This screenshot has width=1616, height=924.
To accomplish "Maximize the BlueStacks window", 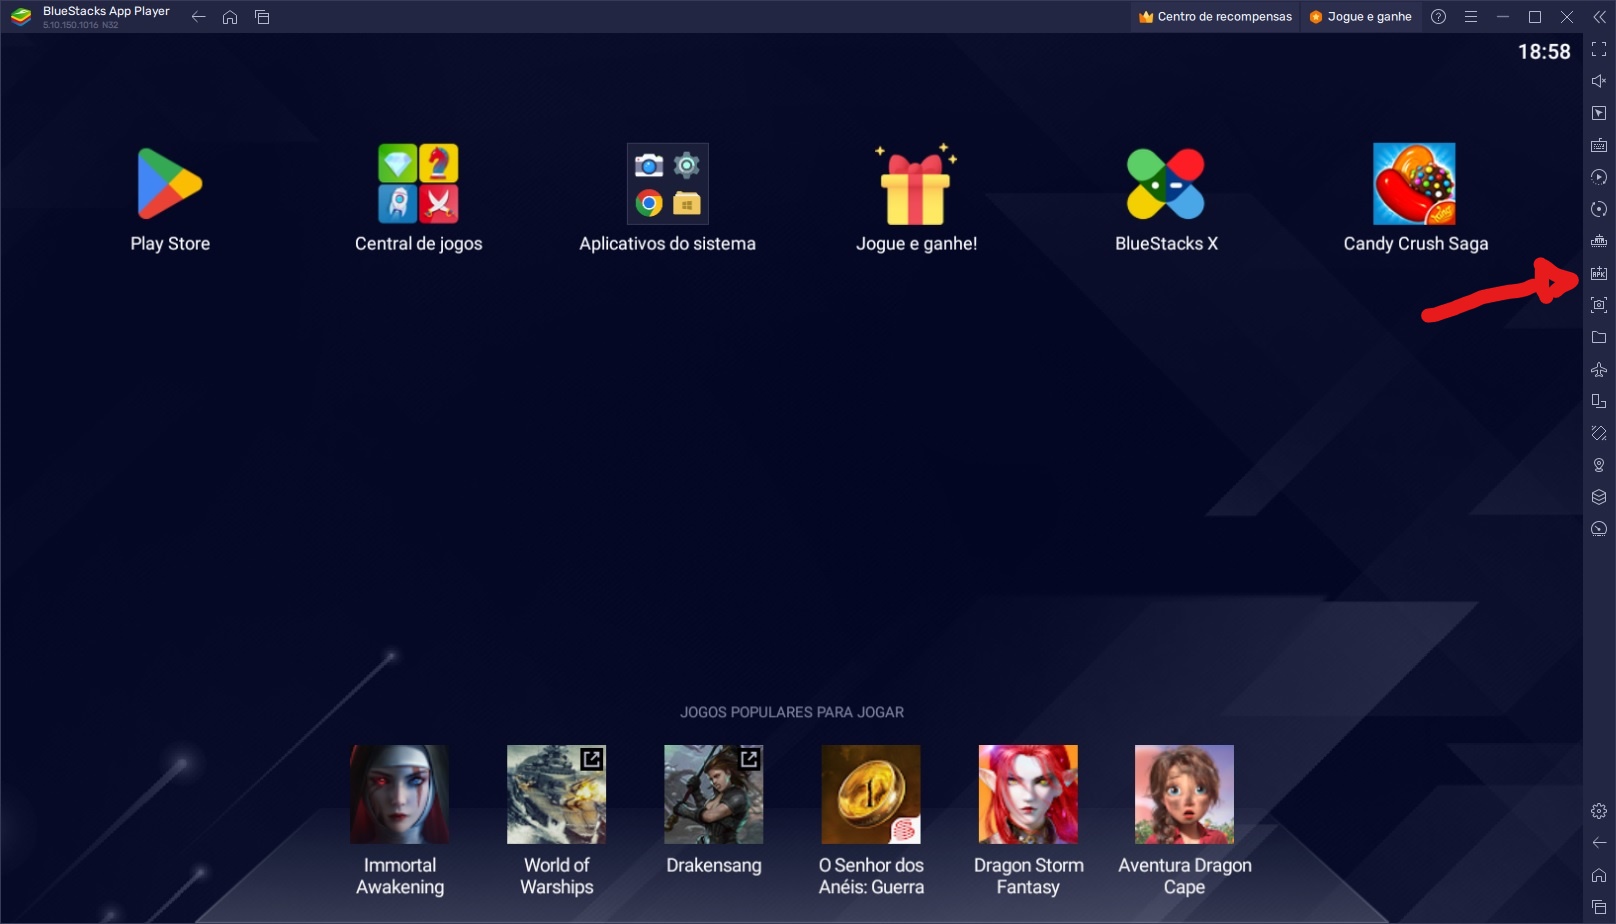I will pyautogui.click(x=1534, y=17).
